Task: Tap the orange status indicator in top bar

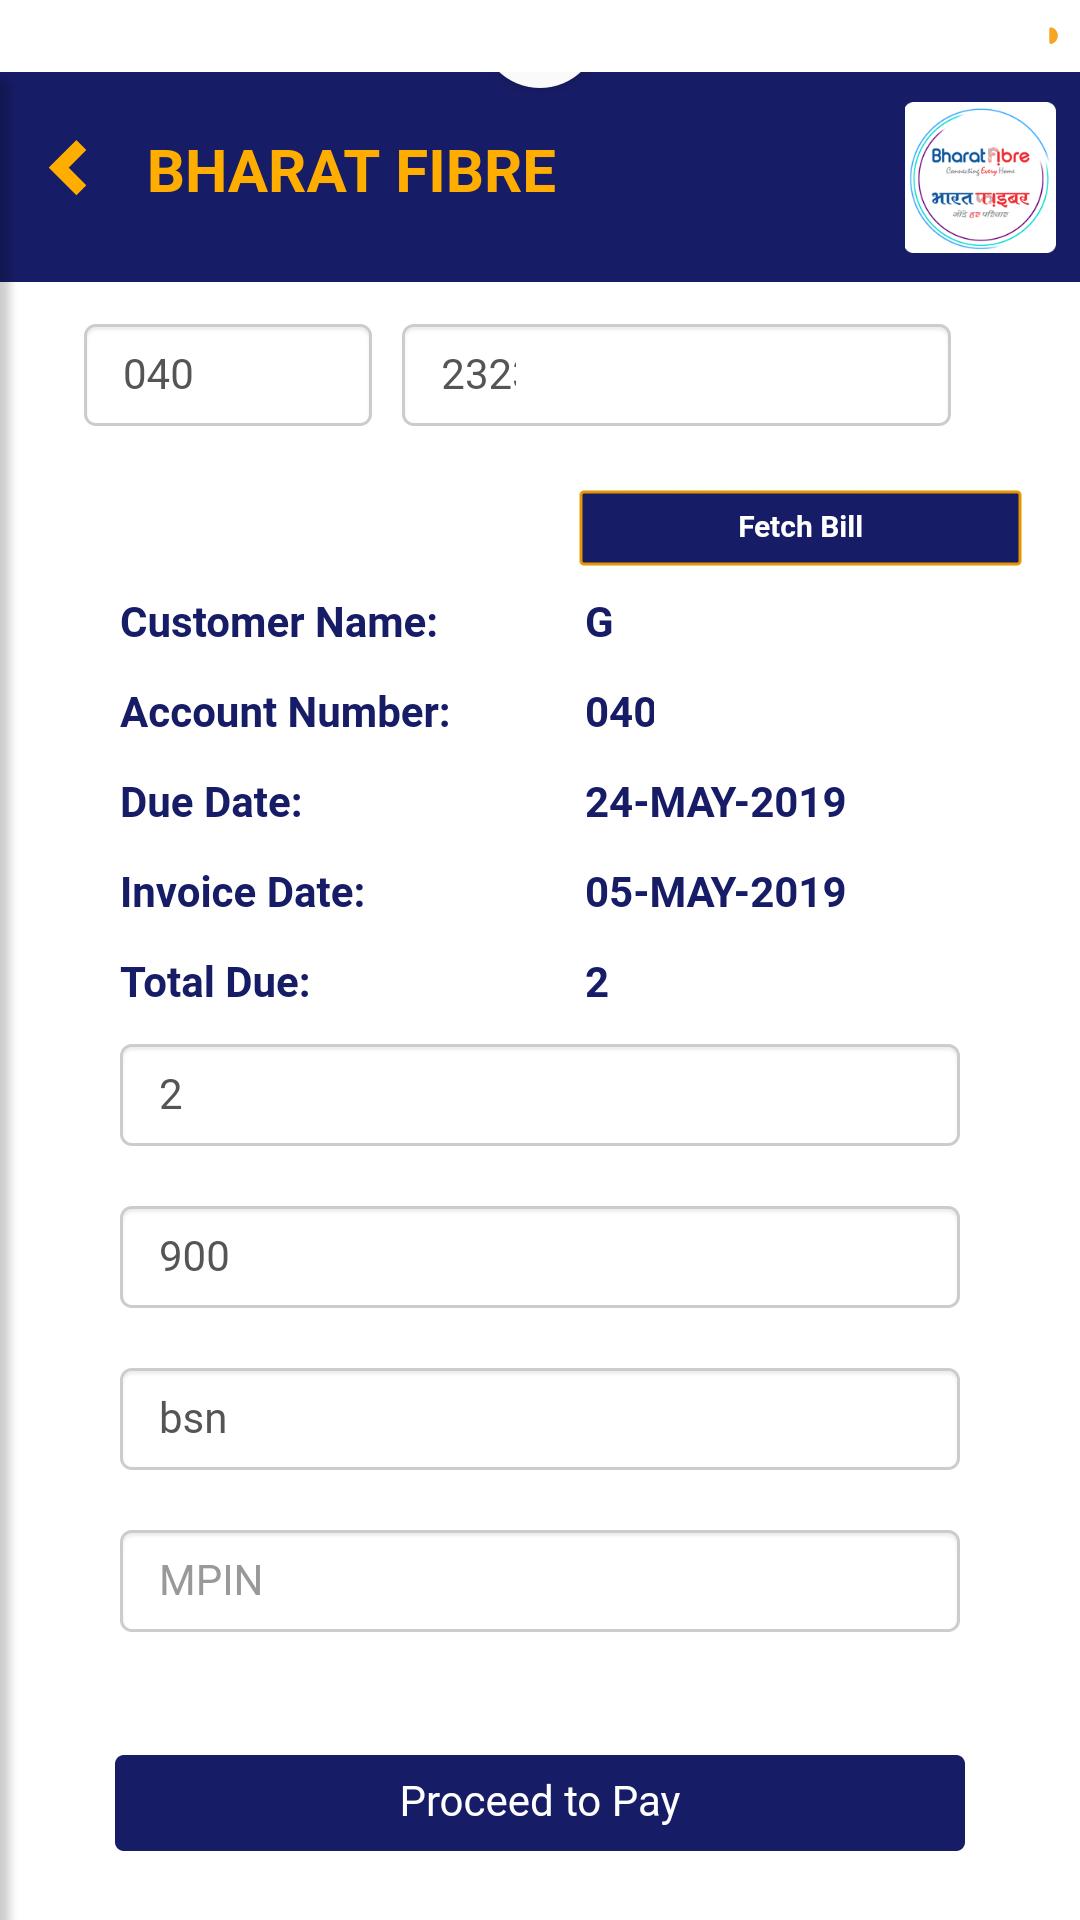Action: point(1052,36)
